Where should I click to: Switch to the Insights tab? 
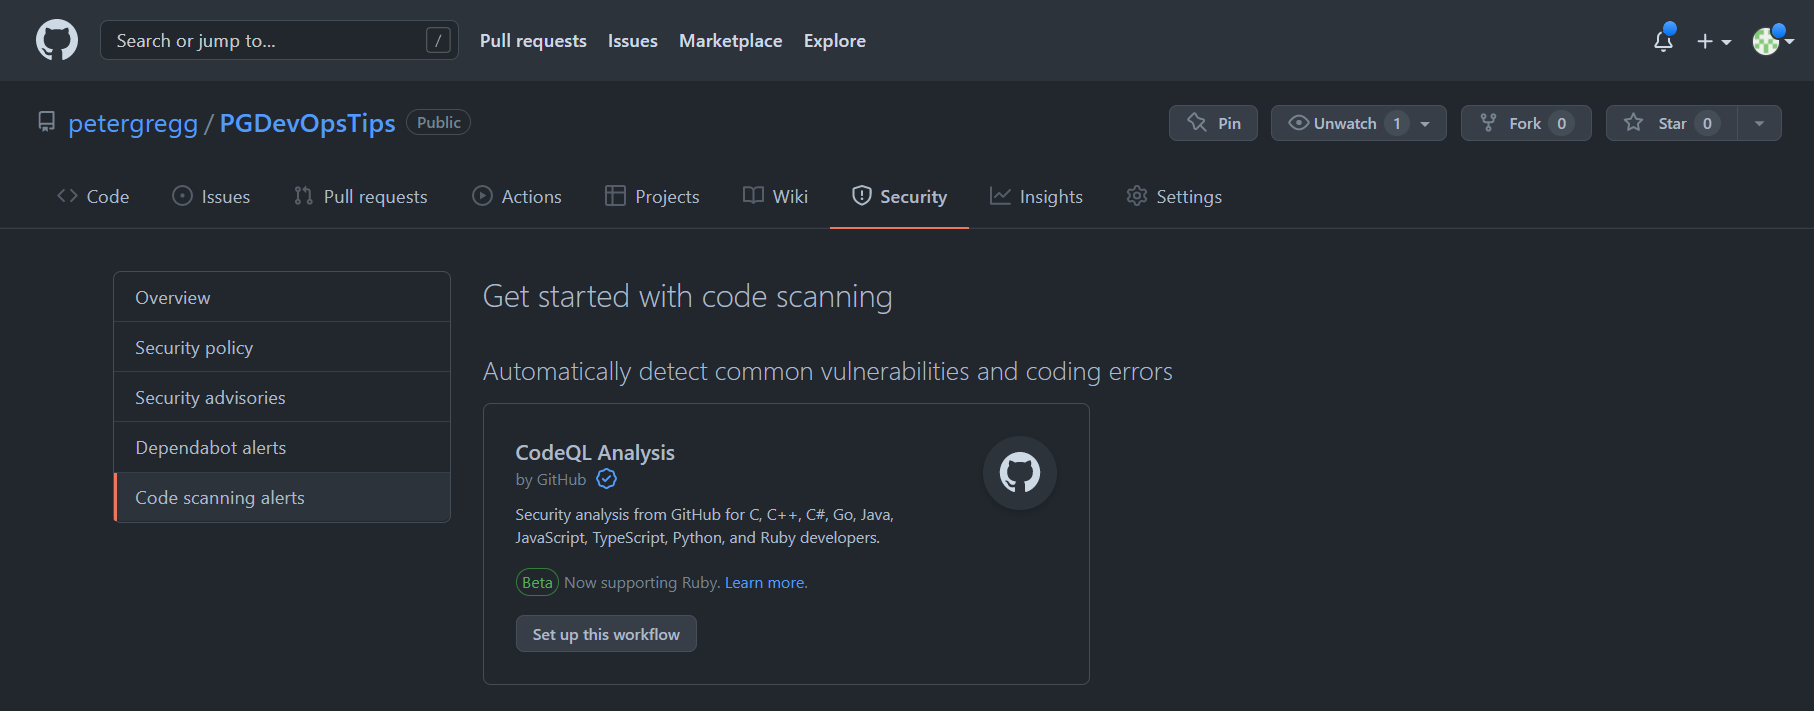click(1036, 196)
